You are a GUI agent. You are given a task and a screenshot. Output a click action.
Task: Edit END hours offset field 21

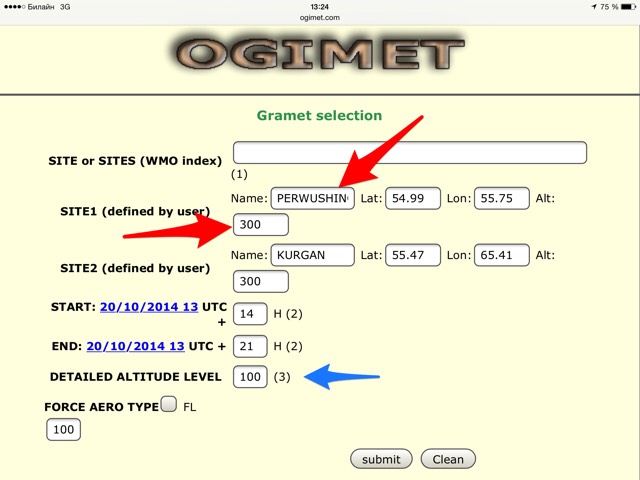point(250,346)
